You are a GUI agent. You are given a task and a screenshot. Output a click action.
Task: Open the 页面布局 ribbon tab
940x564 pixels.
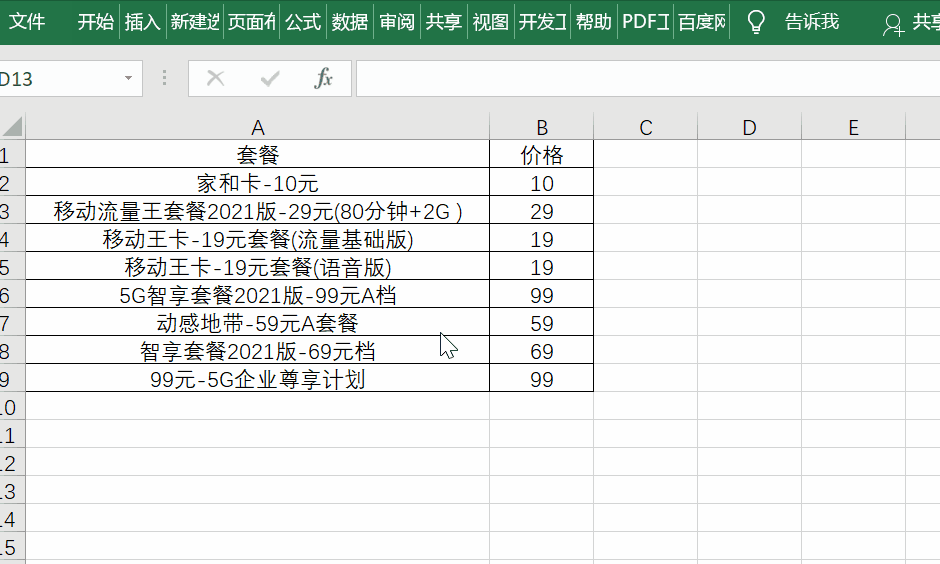(252, 22)
